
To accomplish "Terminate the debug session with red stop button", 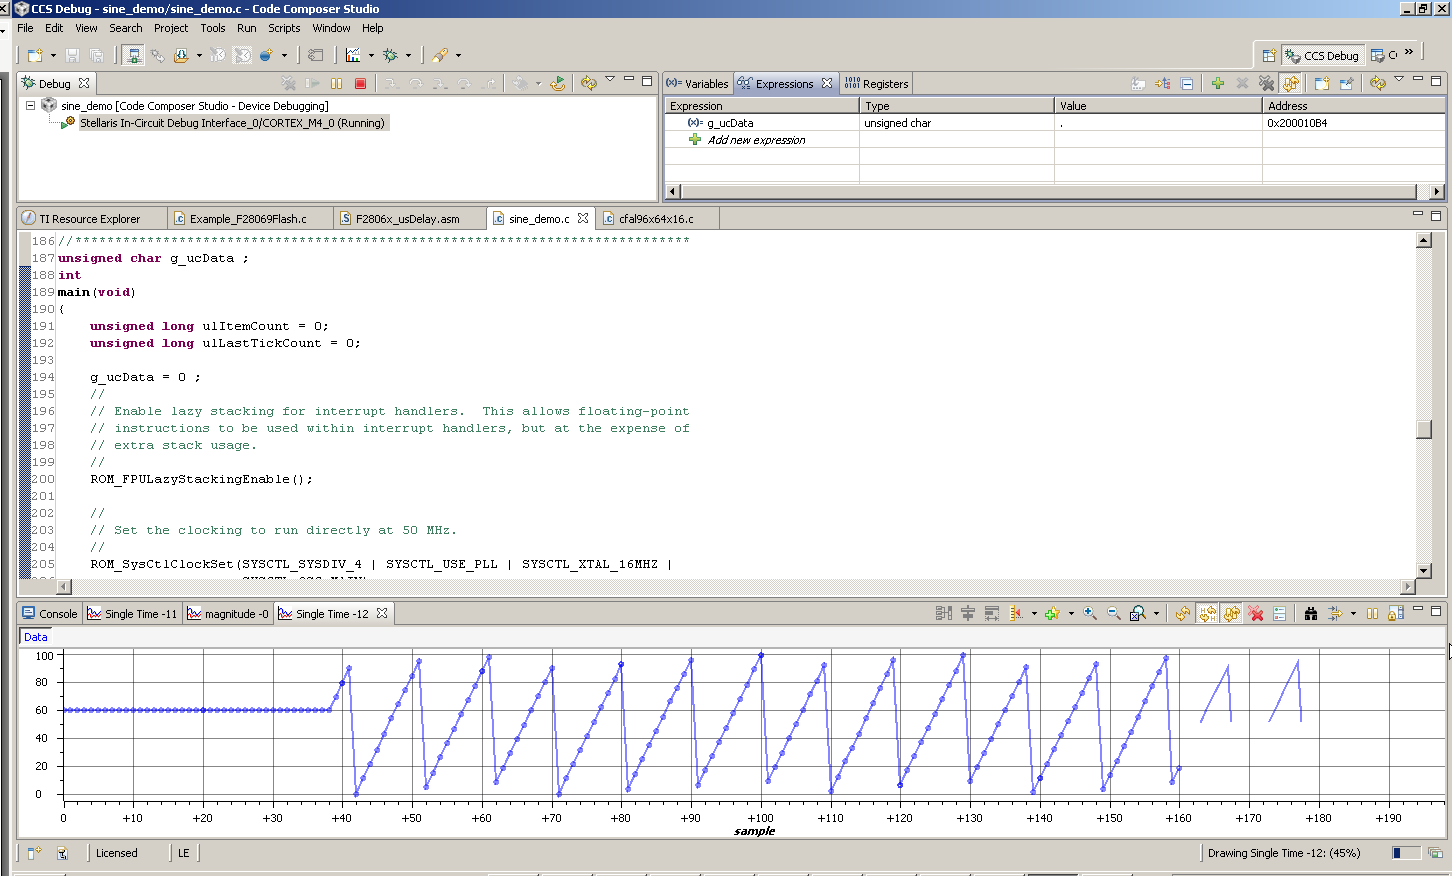I will coord(361,84).
